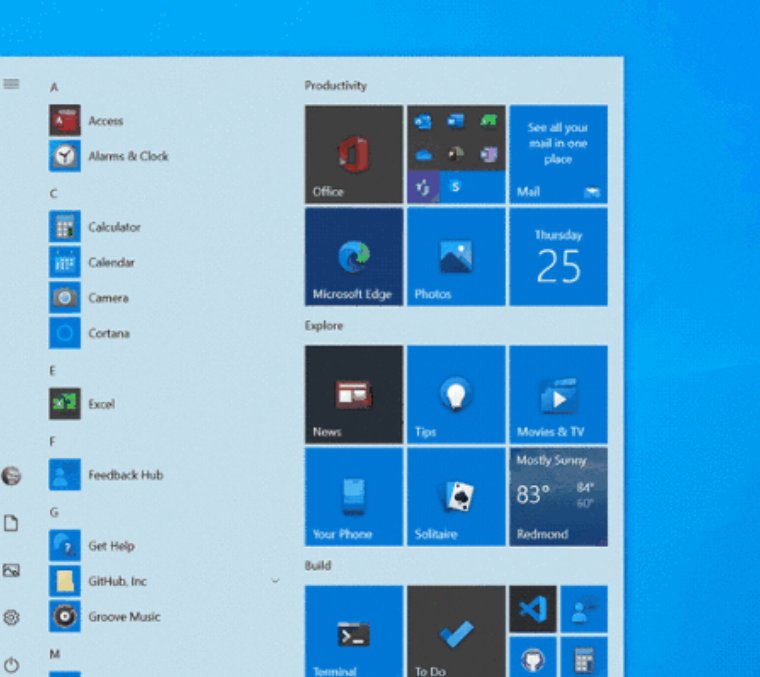Click the OneNote icon in Office folder tile
760x677 pixels.
pos(488,155)
